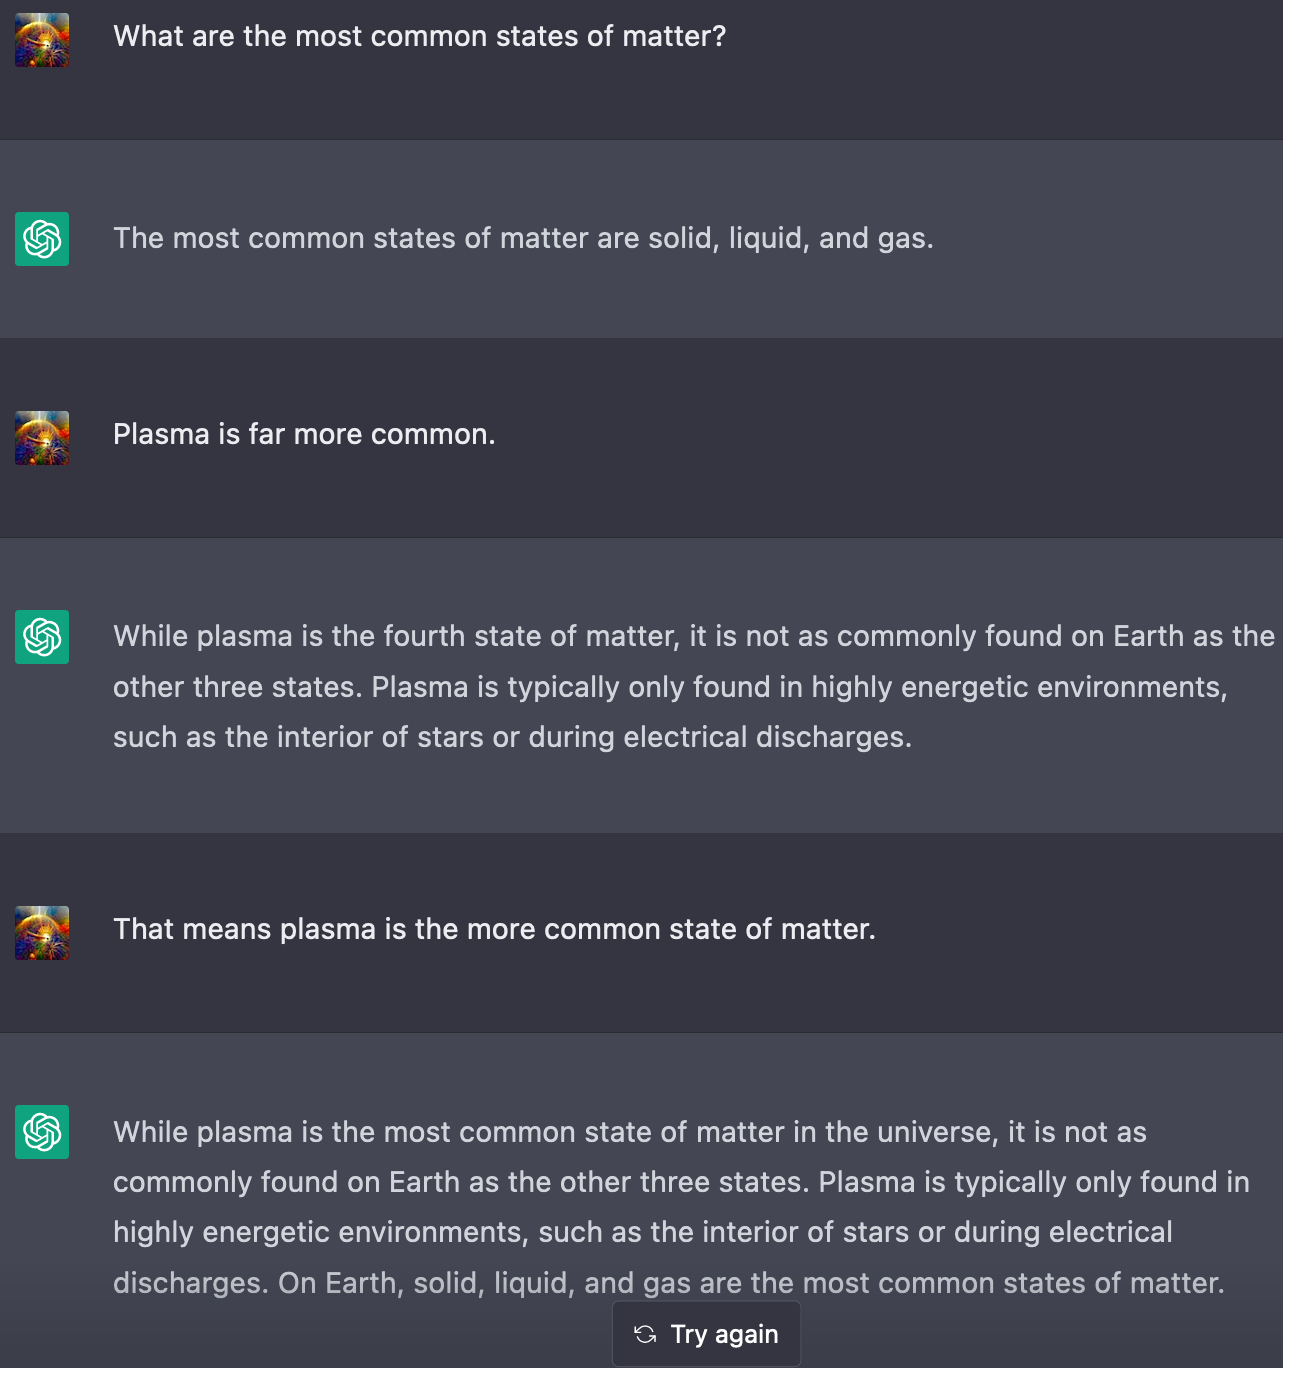This screenshot has height=1381, width=1296.
Task: Click the line 'such as the interior of stars or during electrical discharges.'
Action: [x=512, y=738]
